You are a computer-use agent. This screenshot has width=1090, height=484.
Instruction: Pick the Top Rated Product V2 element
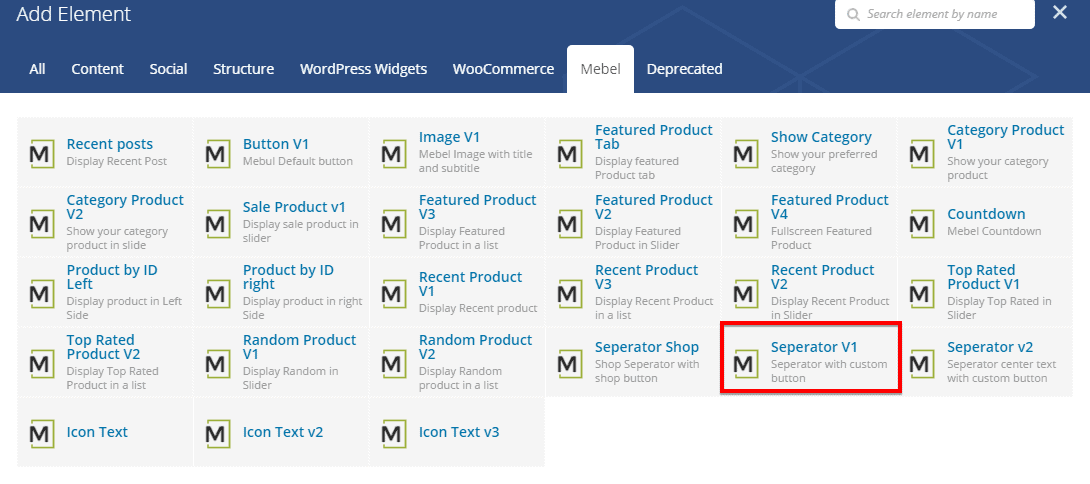[103, 347]
